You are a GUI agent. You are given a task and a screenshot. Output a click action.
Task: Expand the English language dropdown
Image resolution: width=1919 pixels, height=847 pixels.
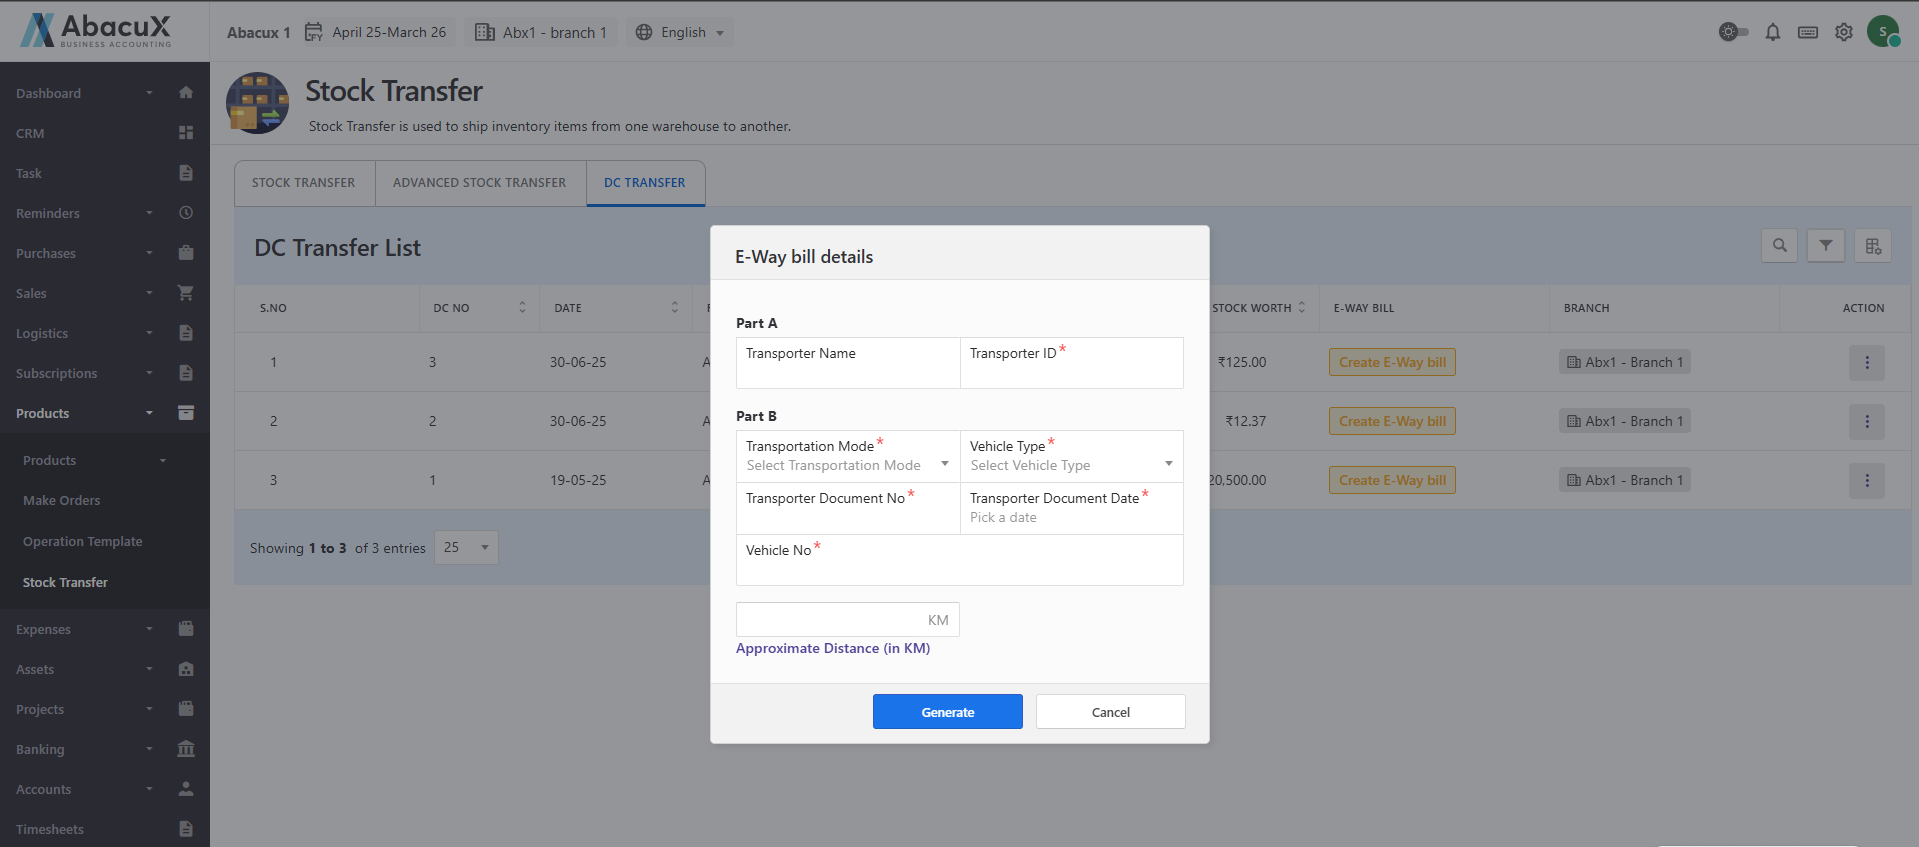coord(680,32)
